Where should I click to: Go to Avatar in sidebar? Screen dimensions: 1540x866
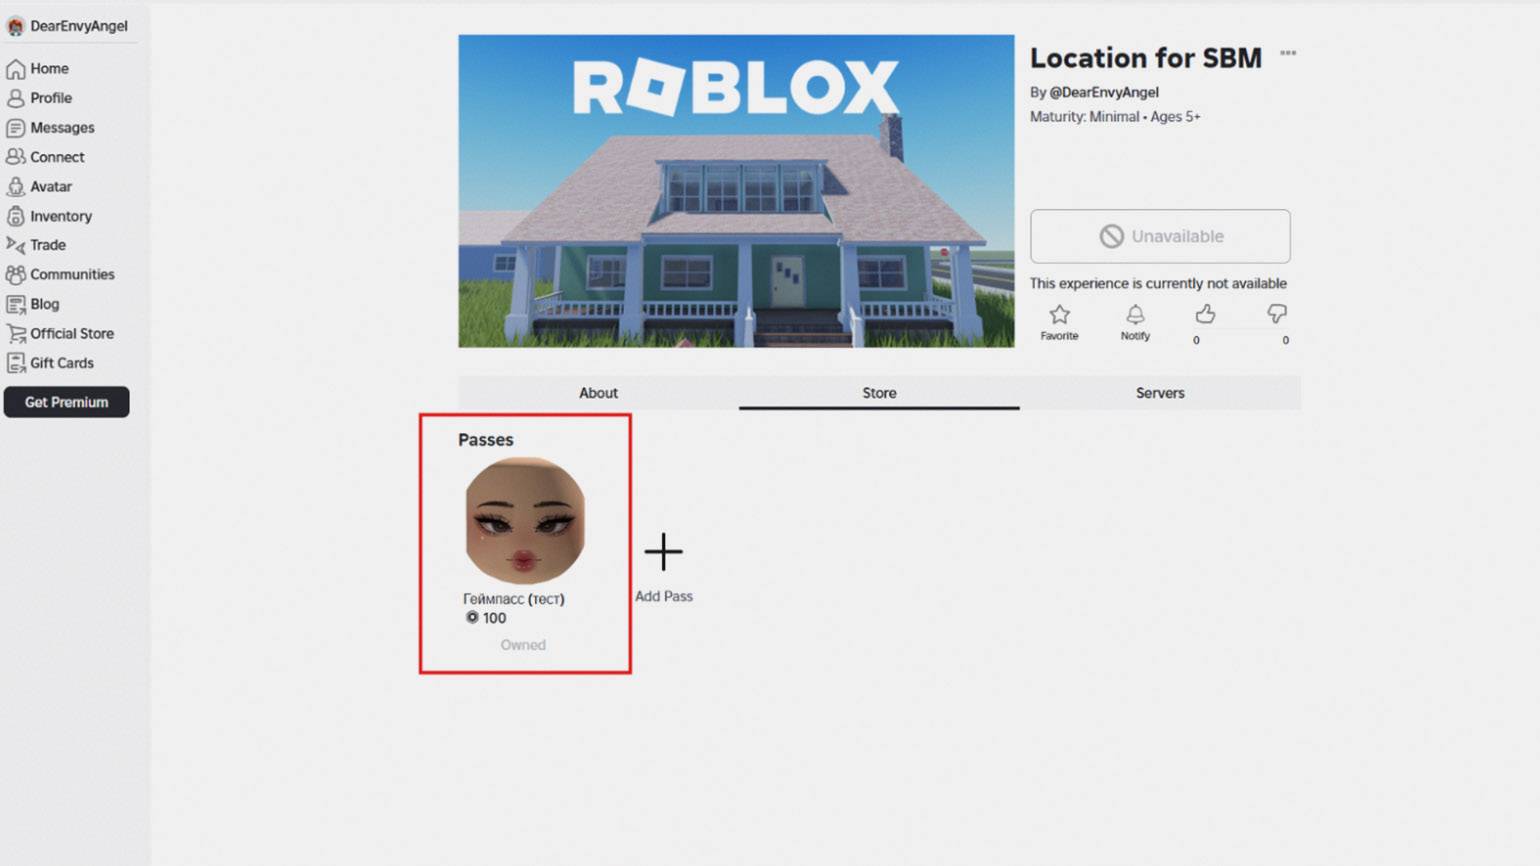(x=50, y=187)
